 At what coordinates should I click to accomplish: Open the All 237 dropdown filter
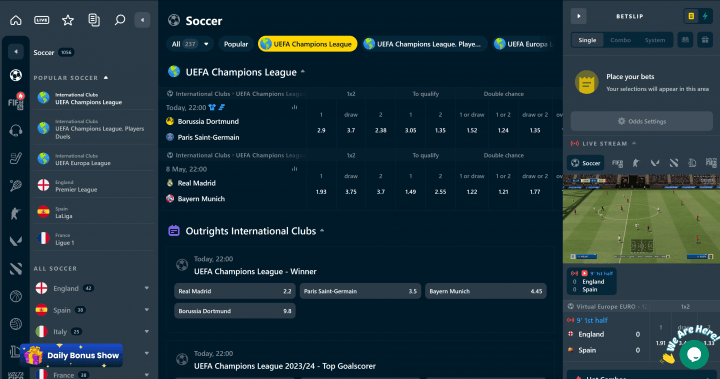tap(190, 44)
